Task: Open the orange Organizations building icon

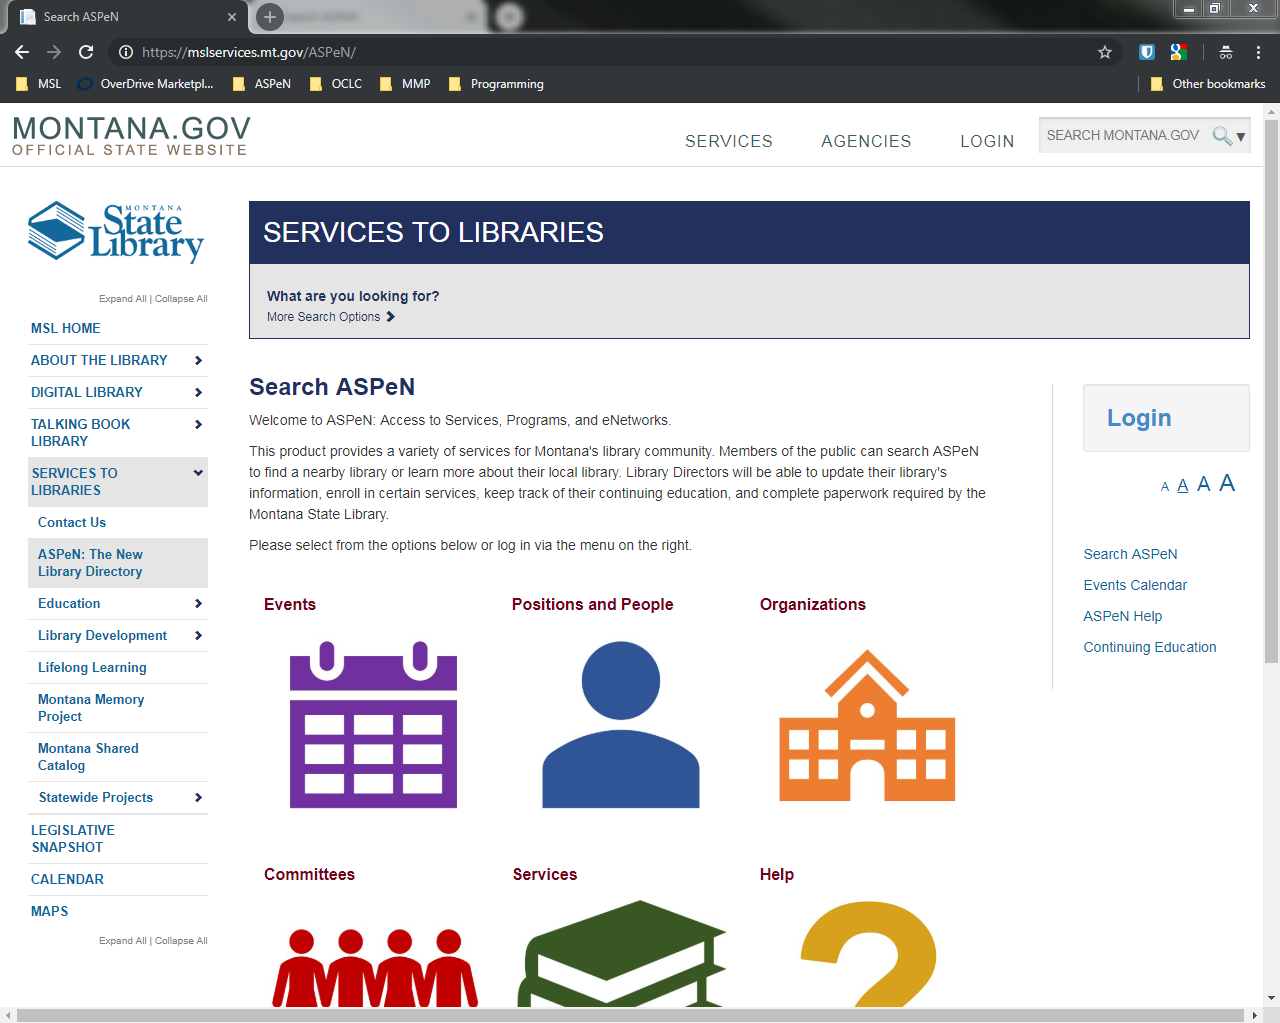Action: (x=867, y=725)
